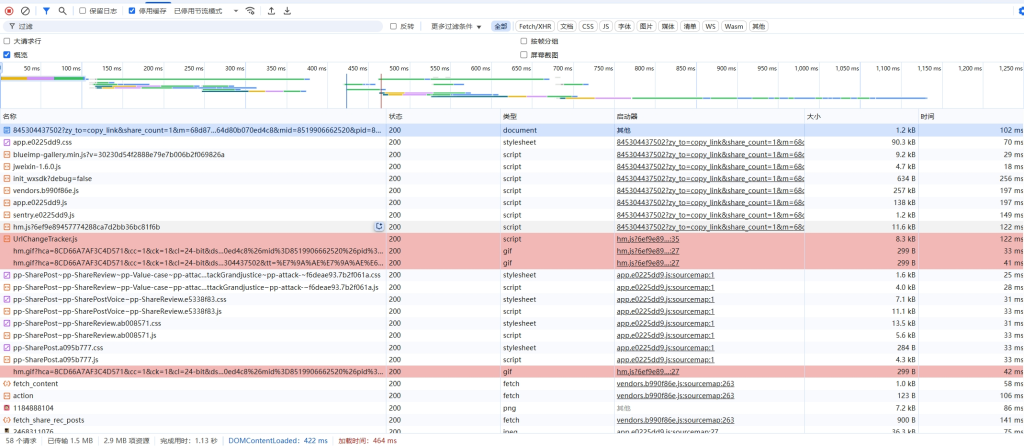Image resolution: width=1024 pixels, height=447 pixels.
Task: Uncheck the 概览 checkbox
Action: 7,55
